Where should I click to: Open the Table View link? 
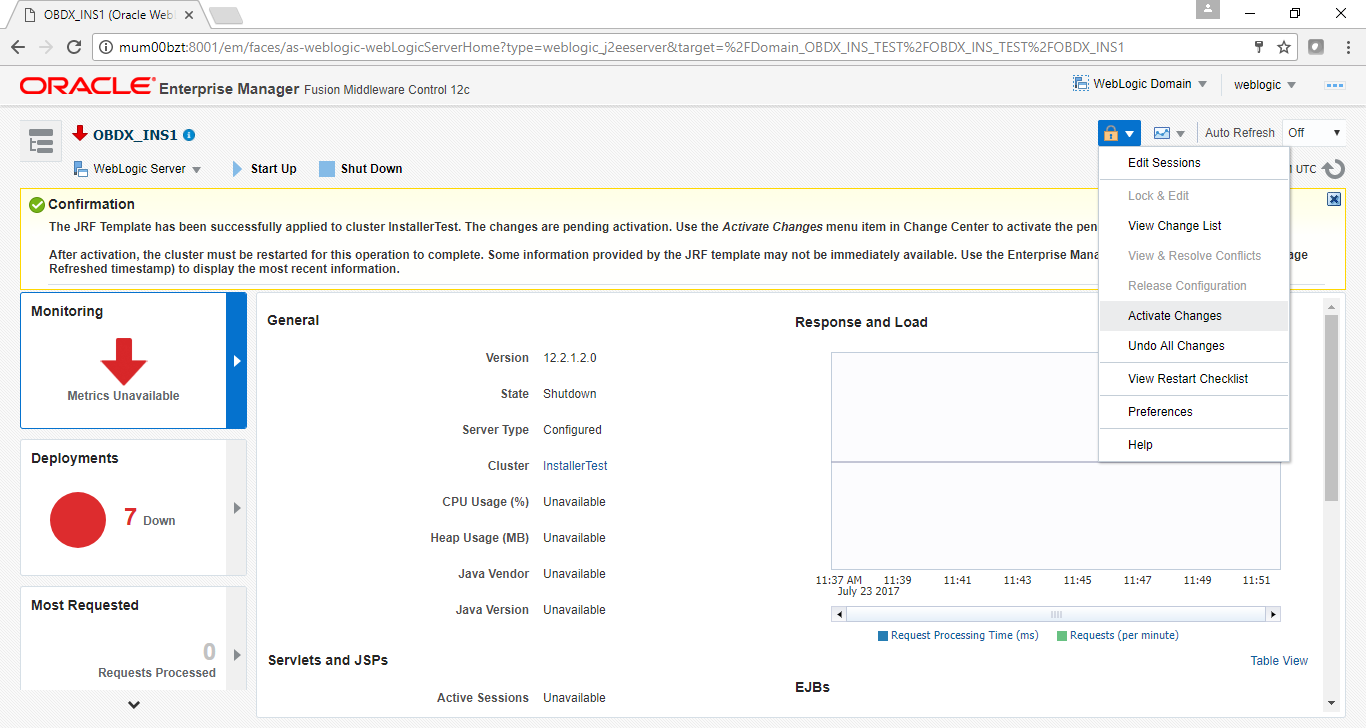1279,661
